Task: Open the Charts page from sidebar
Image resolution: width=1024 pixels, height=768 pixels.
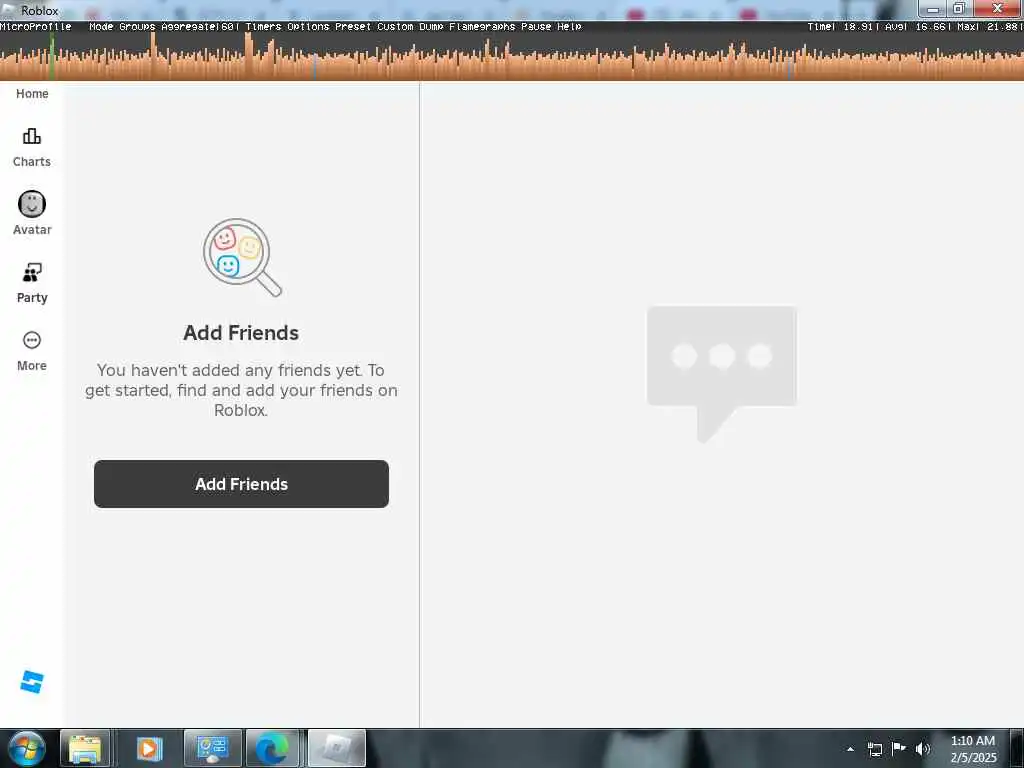Action: coord(31,148)
